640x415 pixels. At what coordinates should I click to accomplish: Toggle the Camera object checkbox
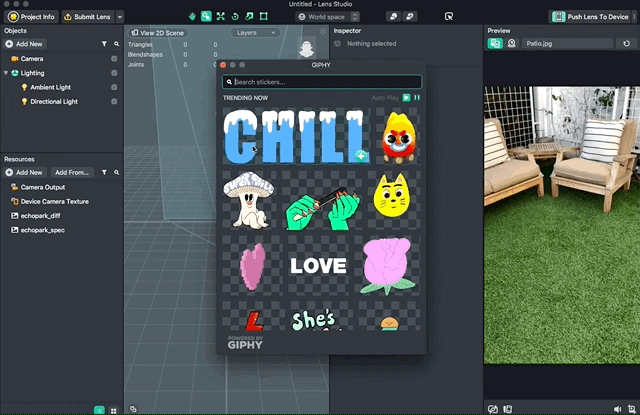click(114, 59)
